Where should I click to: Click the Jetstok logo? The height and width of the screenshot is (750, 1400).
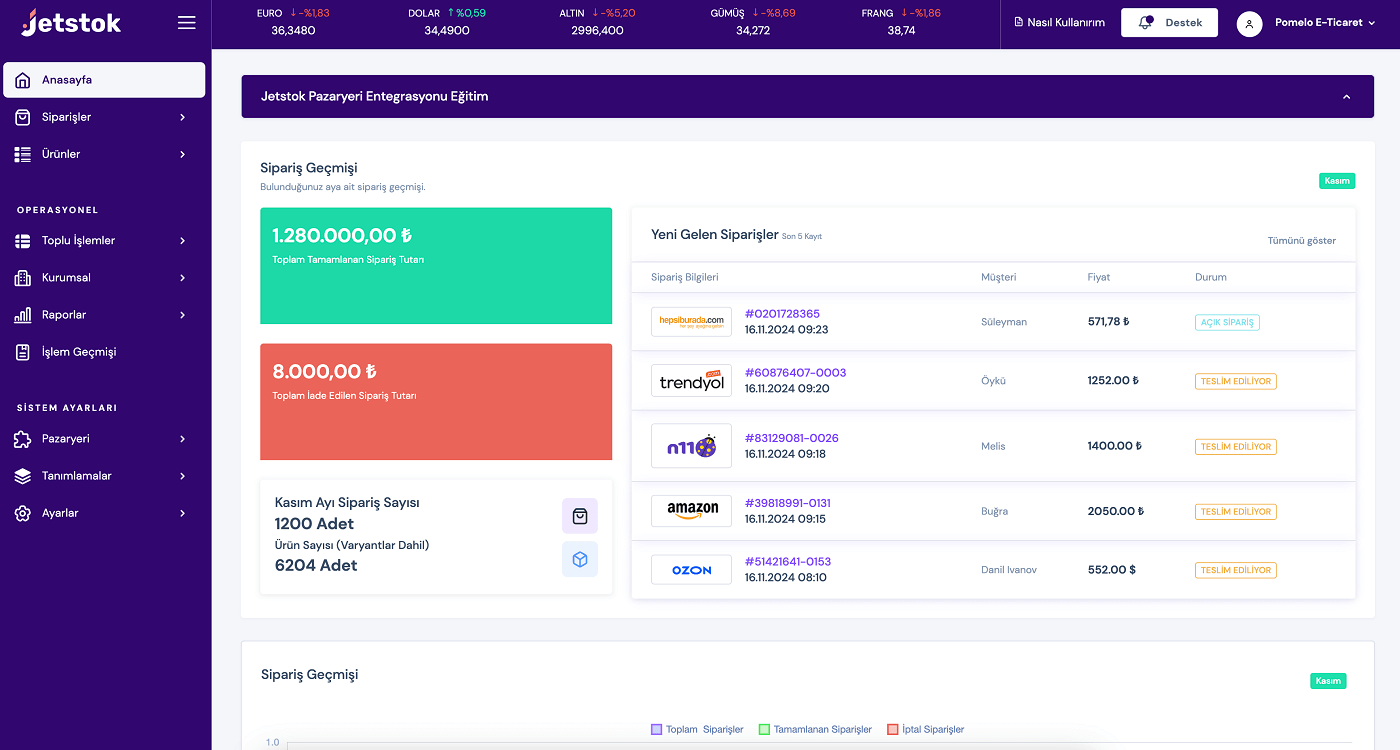click(x=71, y=22)
